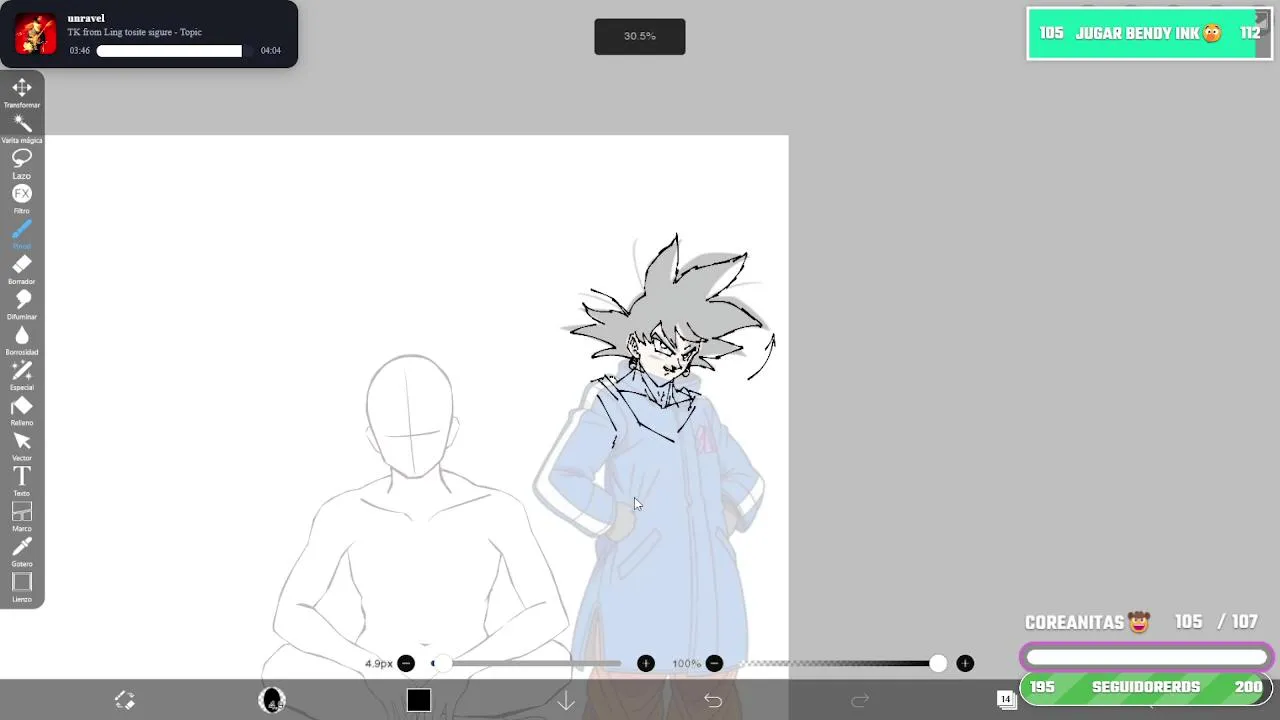Click the 30.5% zoom indicator
The image size is (1280, 720).
click(640, 36)
